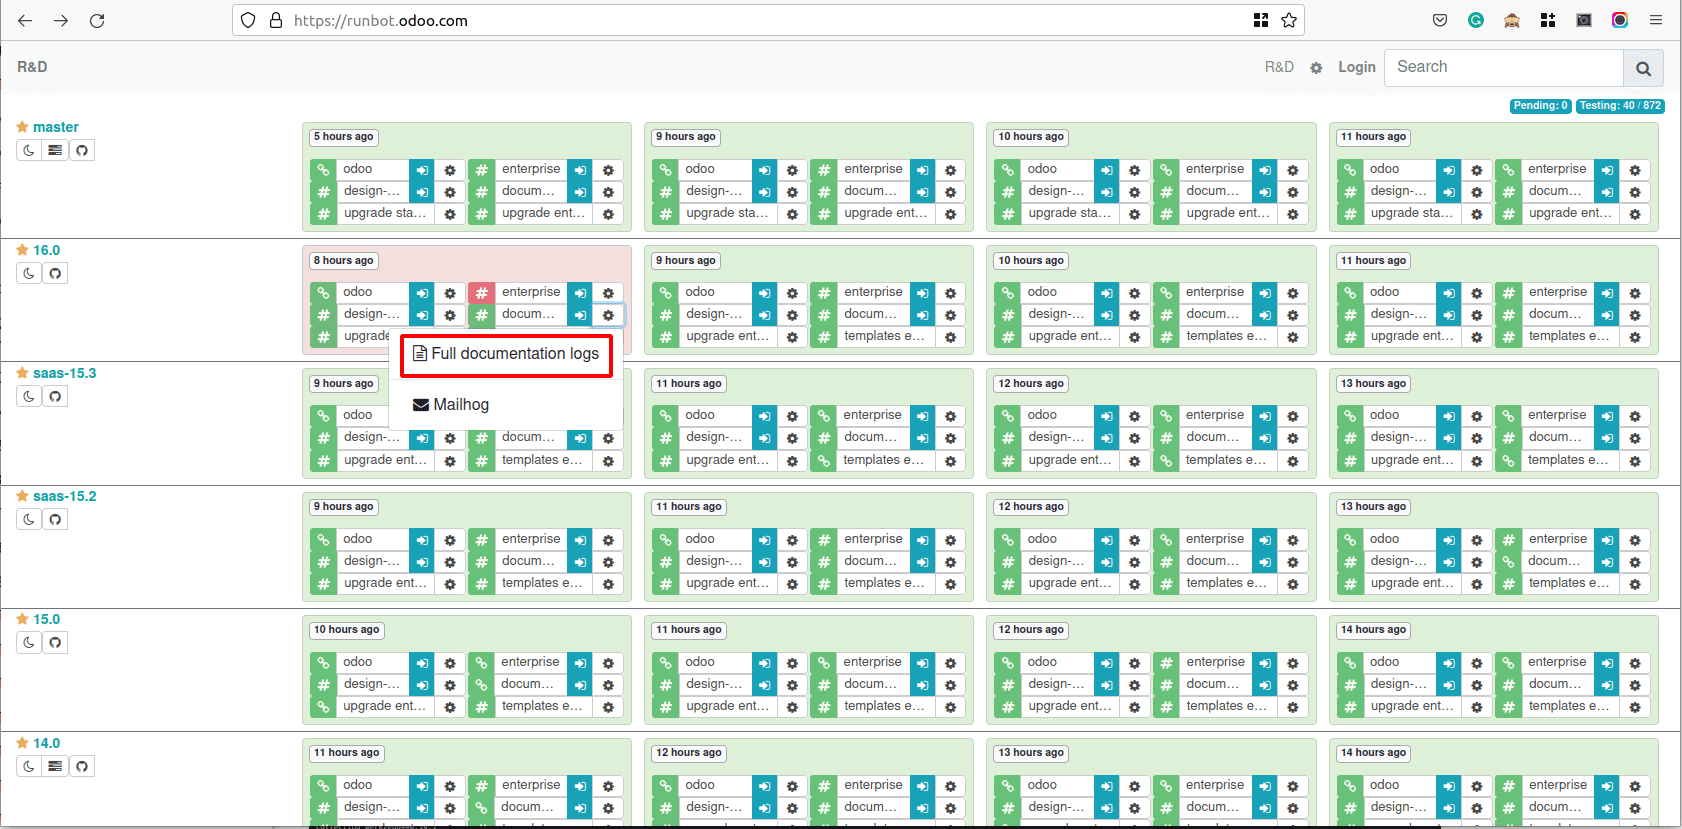Open the R&D brand link in the navbar
1682x829 pixels.
click(x=32, y=67)
